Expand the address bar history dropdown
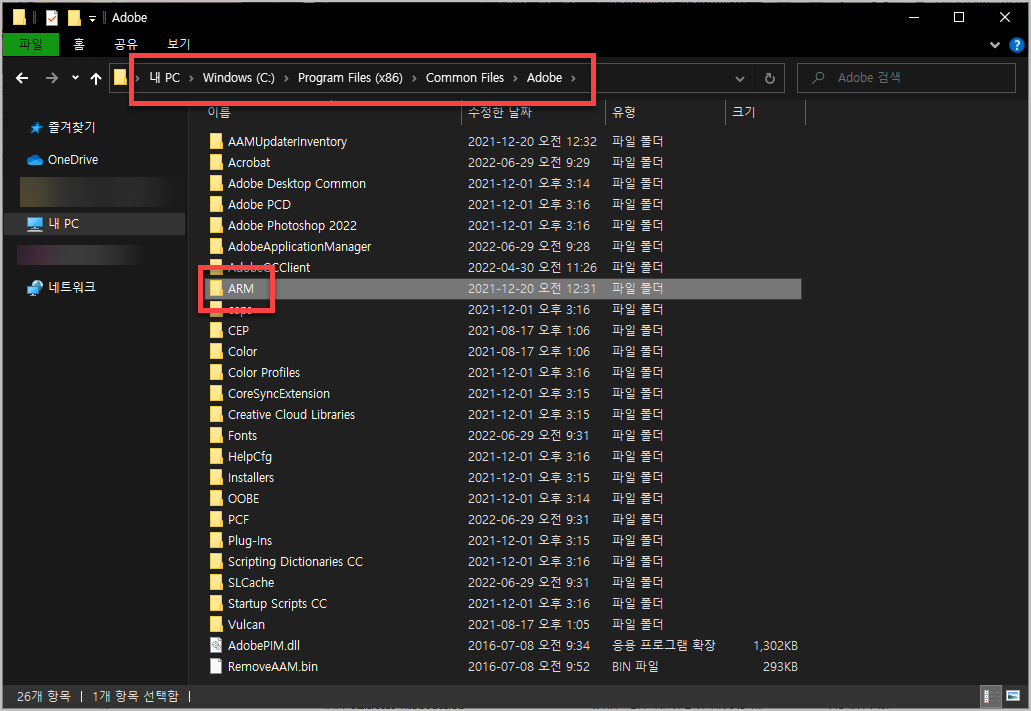The width and height of the screenshot is (1031, 711). 740,78
